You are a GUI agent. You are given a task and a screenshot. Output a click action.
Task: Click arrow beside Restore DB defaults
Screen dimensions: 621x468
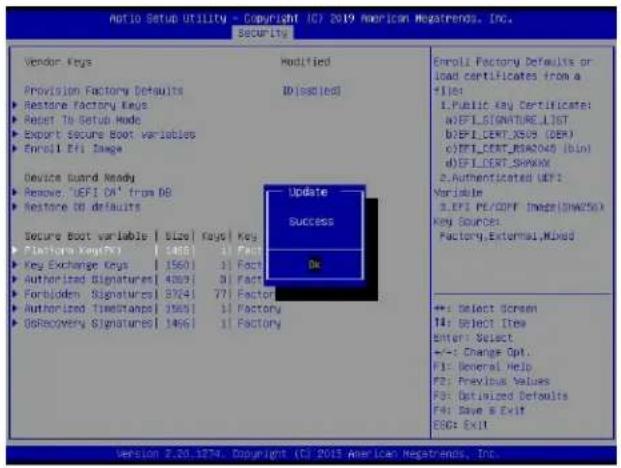tap(15, 207)
